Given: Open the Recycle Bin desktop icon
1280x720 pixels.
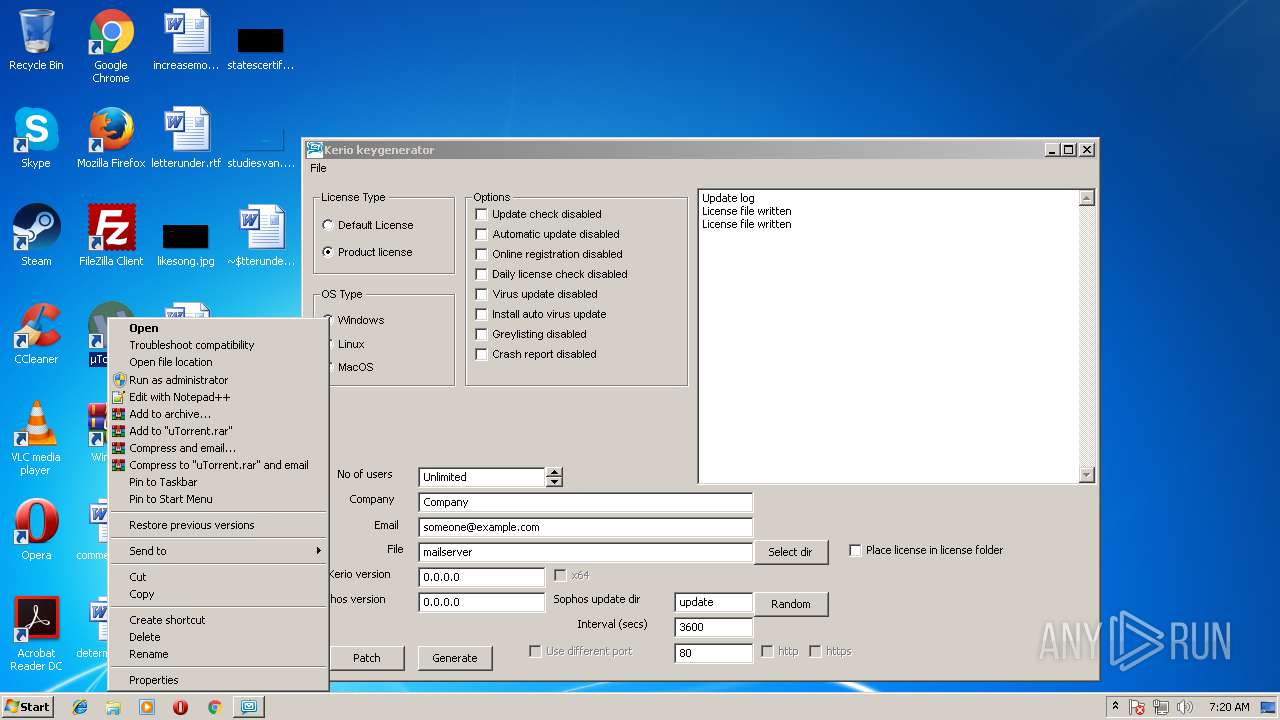Looking at the screenshot, I should click(36, 40).
